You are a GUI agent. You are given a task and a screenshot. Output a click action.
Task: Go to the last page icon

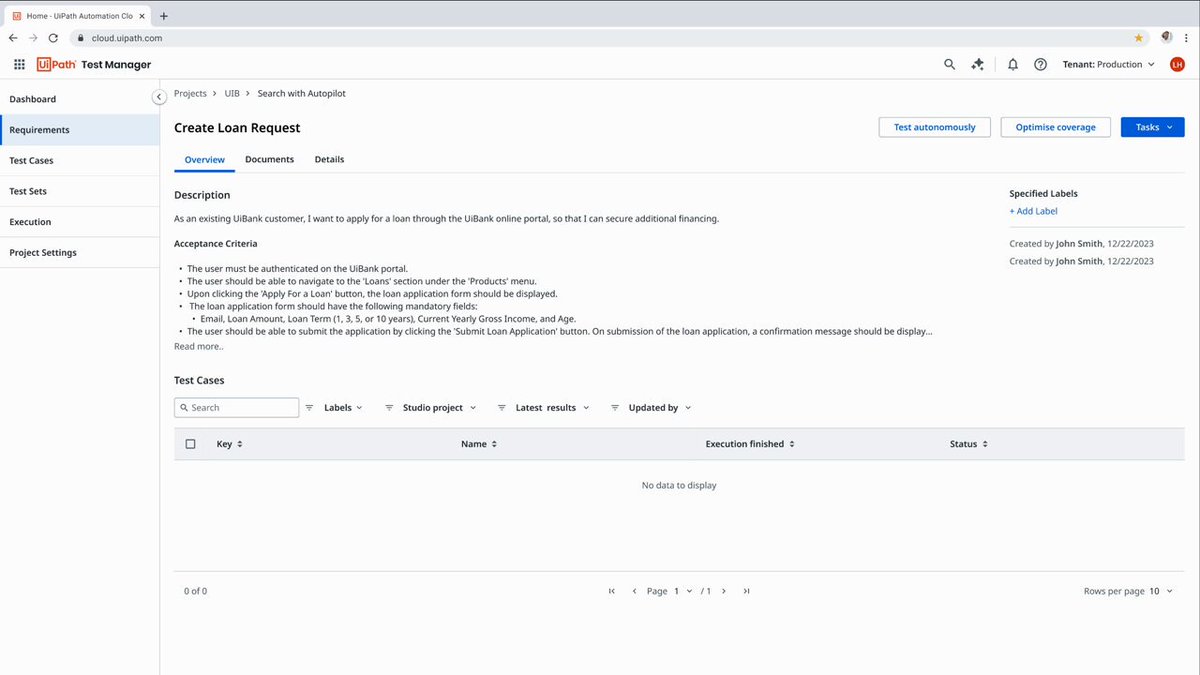point(746,591)
